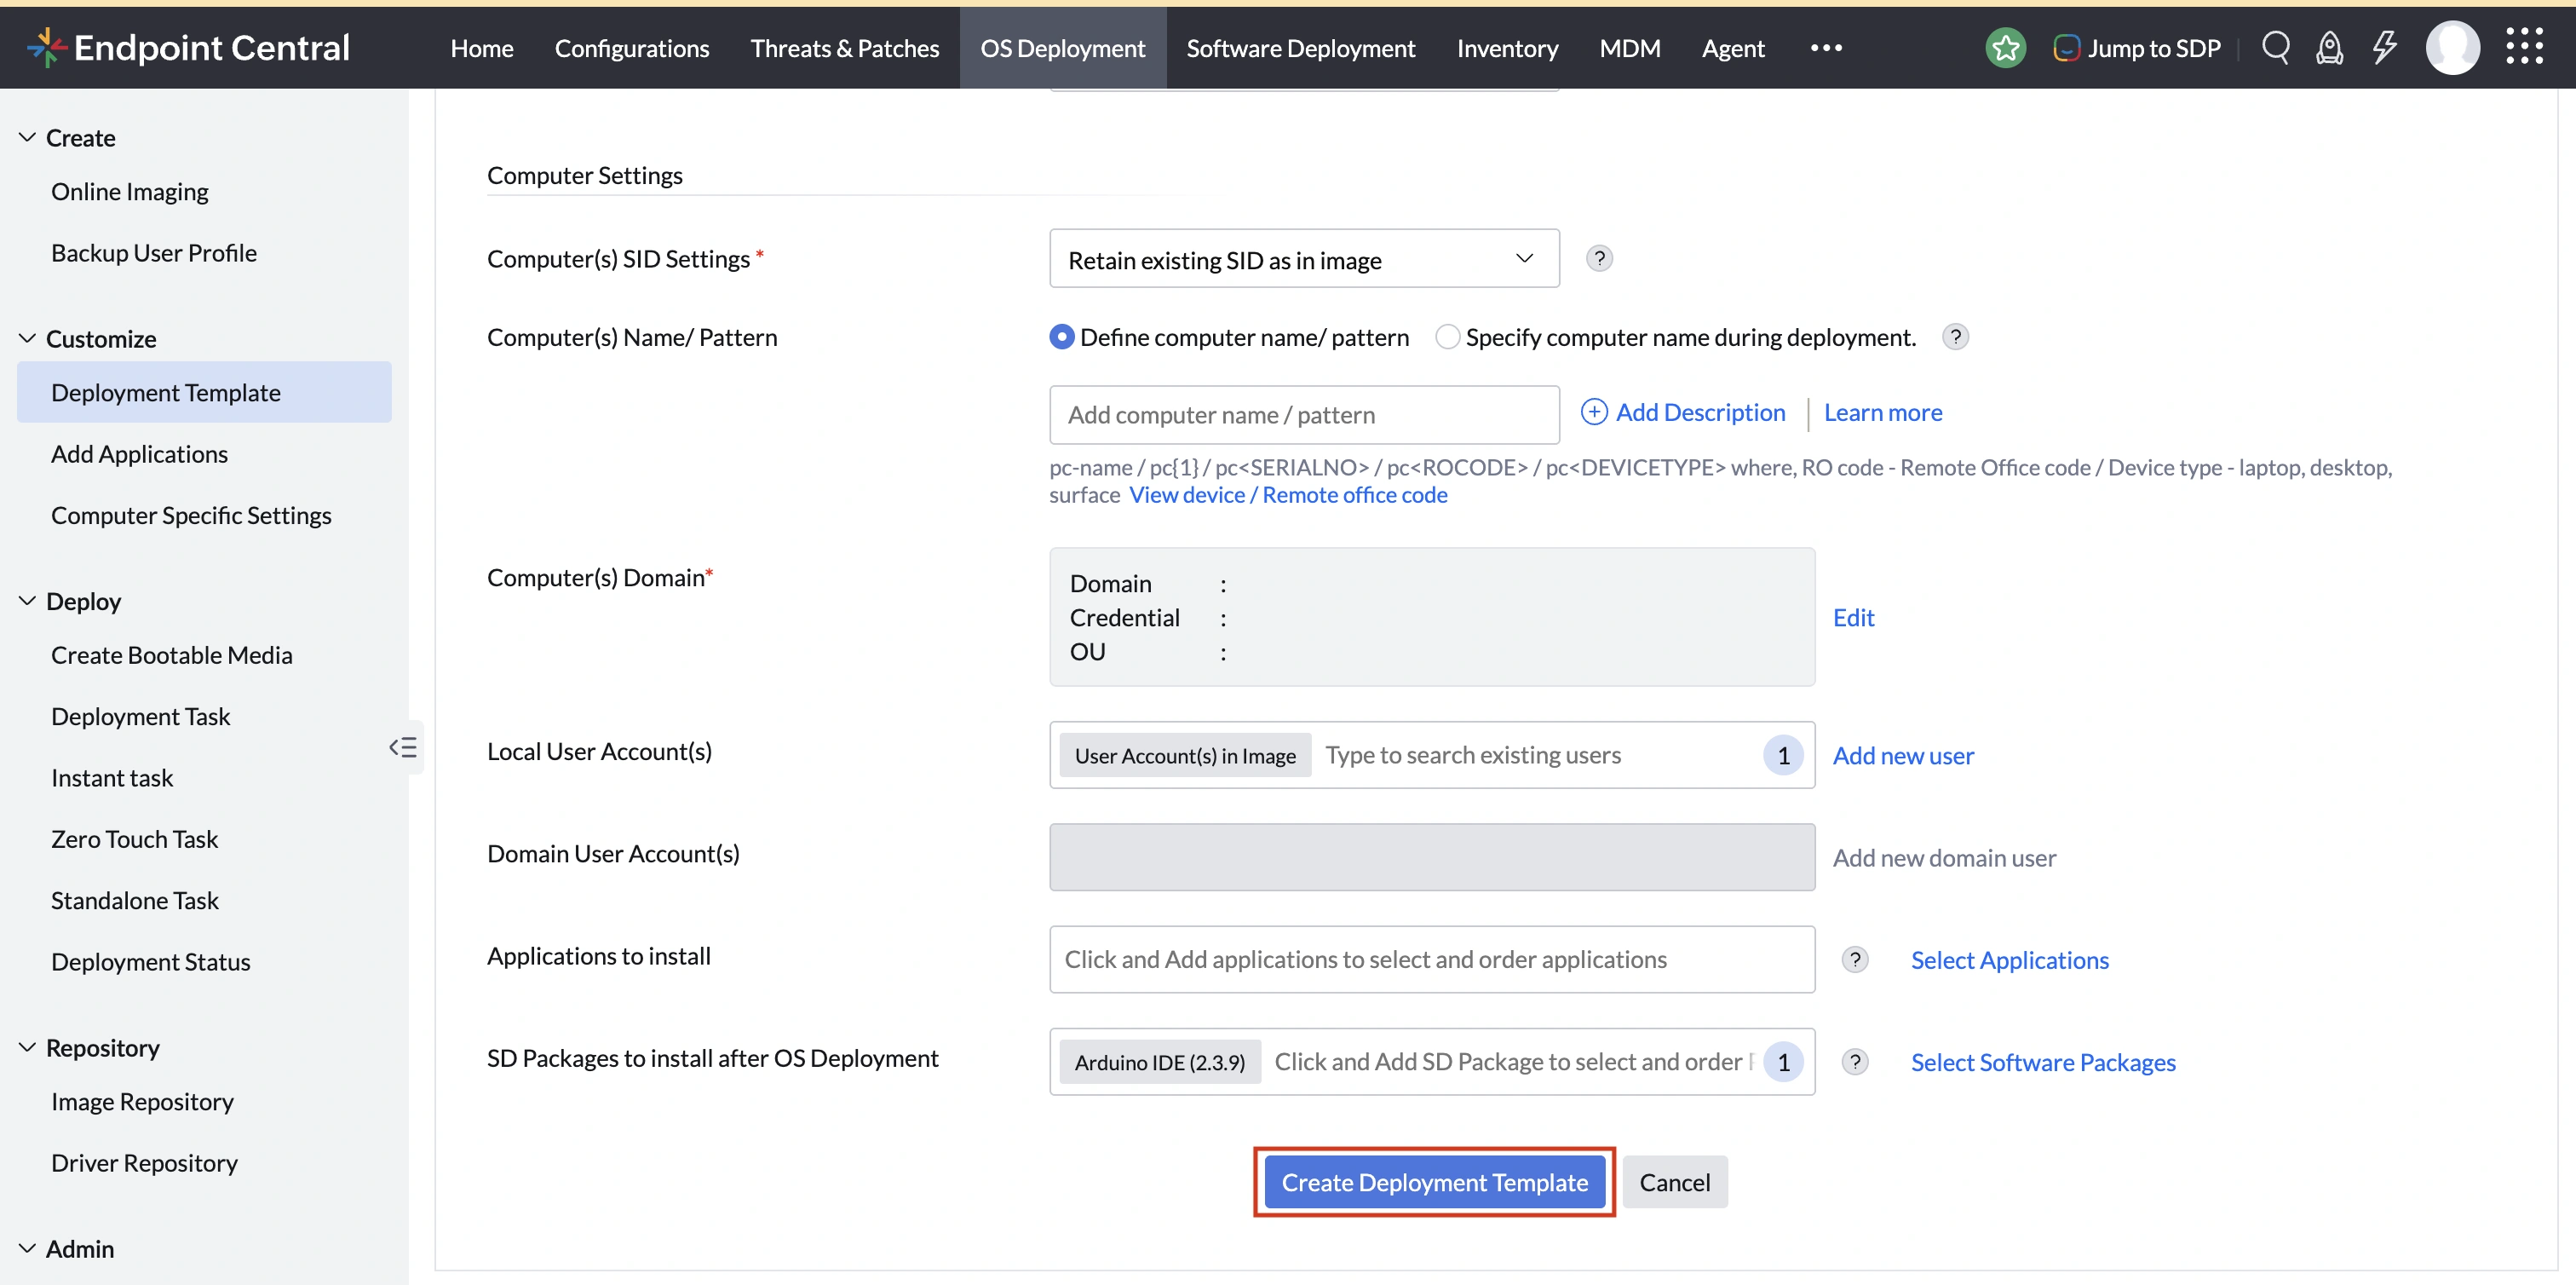2576x1285 pixels.
Task: Click Edit for Computer Domain
Action: point(1853,617)
